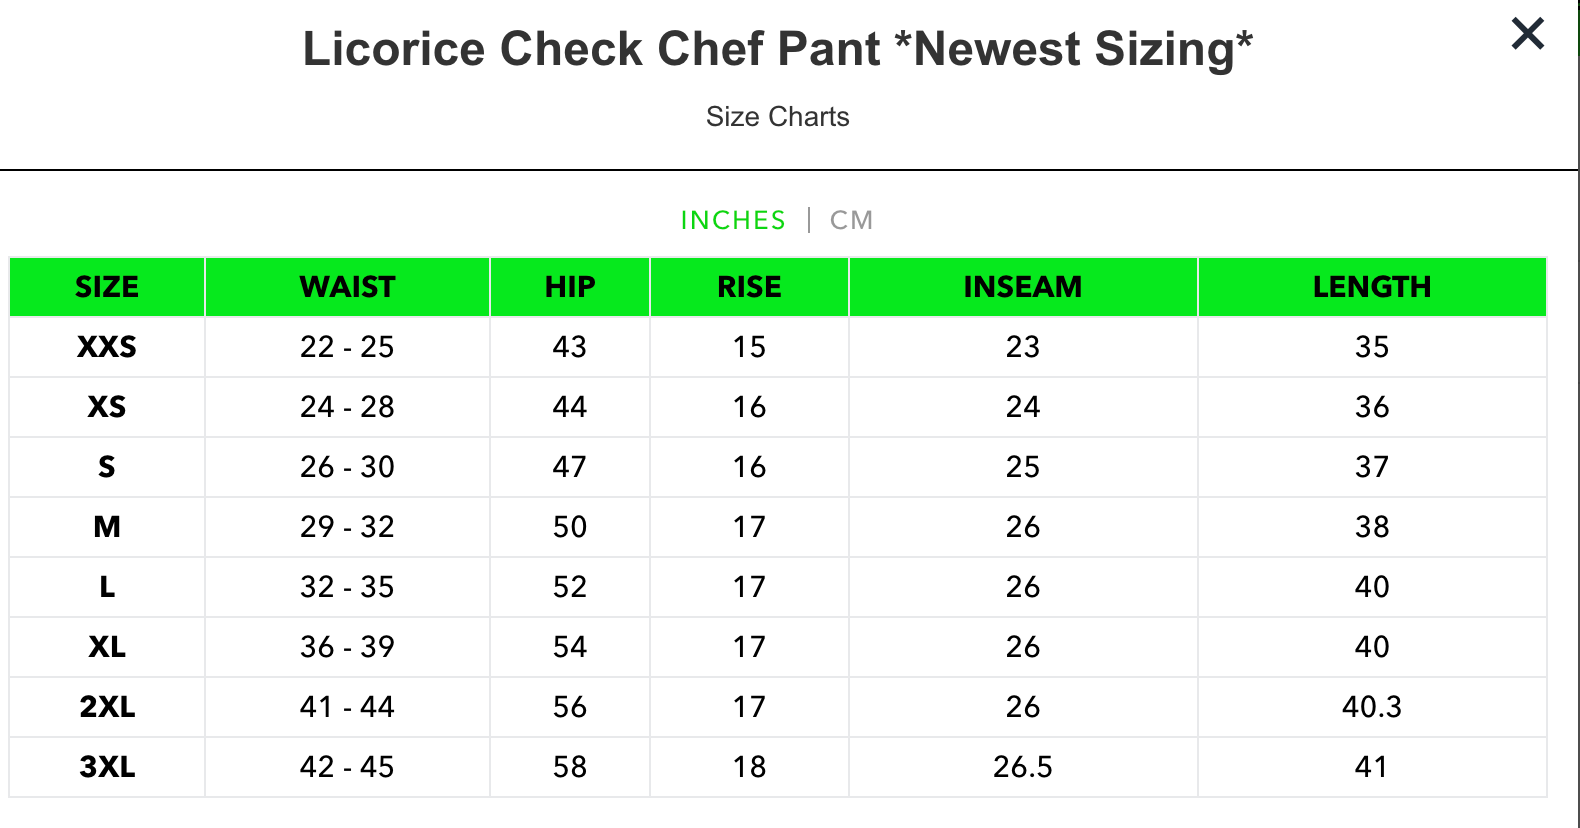Click the HIP column header

[570, 287]
